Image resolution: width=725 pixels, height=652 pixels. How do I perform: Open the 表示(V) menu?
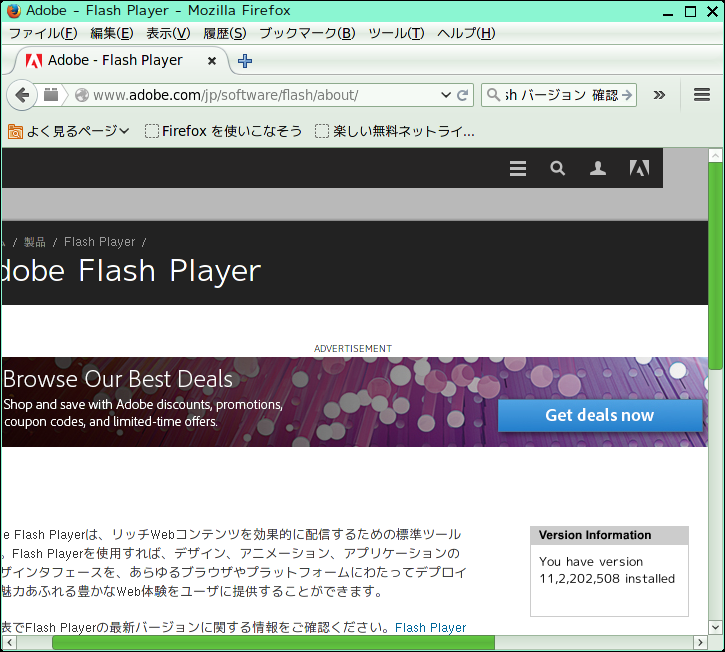point(168,33)
